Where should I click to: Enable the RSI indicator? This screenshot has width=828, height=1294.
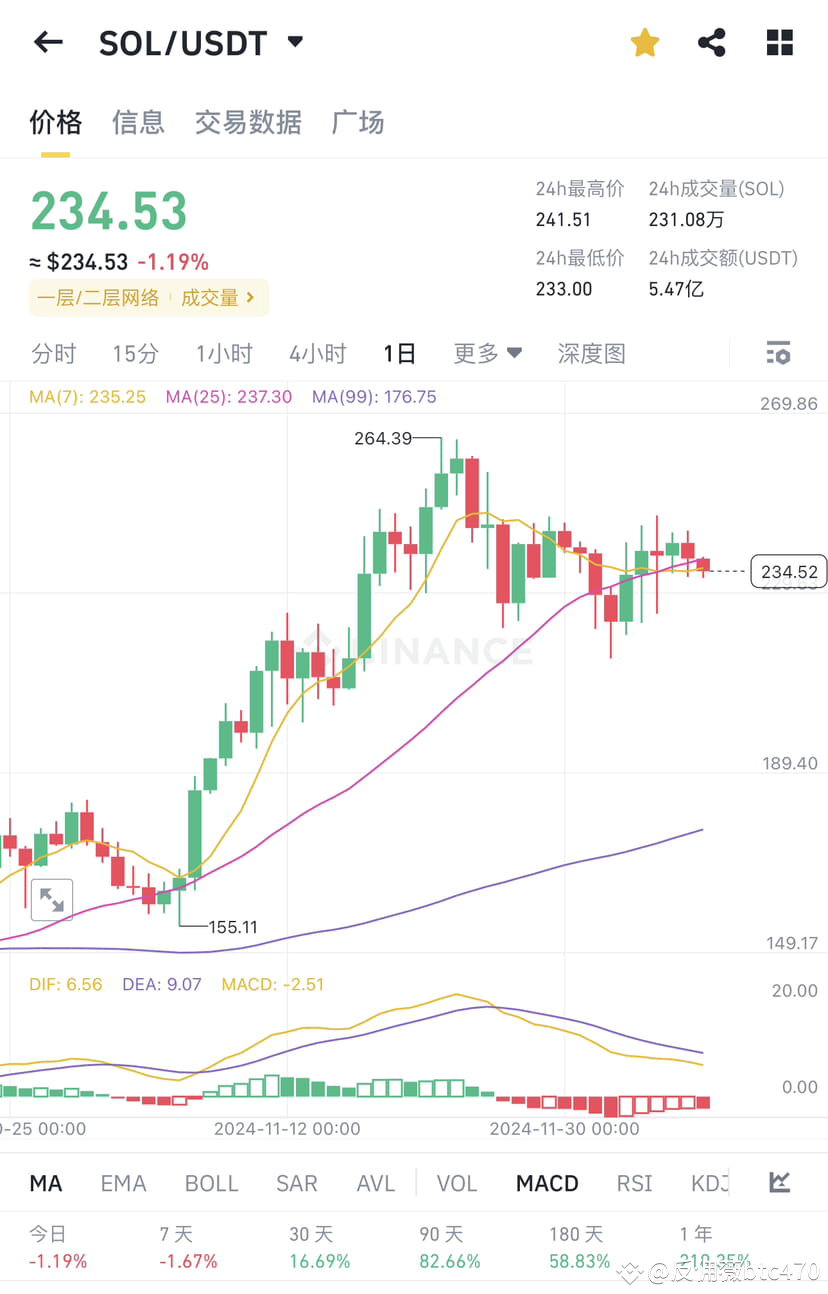coord(634,1182)
